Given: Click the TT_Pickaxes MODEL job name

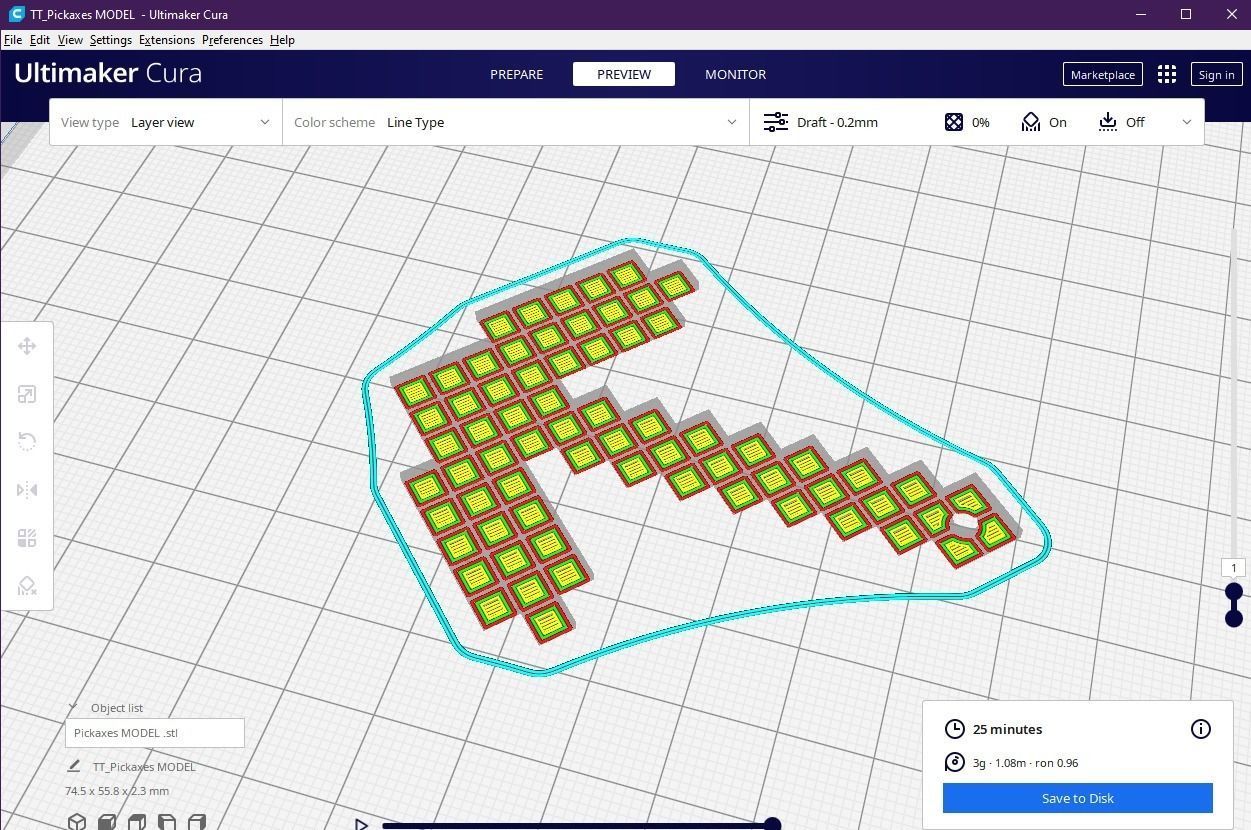Looking at the screenshot, I should point(144,767).
